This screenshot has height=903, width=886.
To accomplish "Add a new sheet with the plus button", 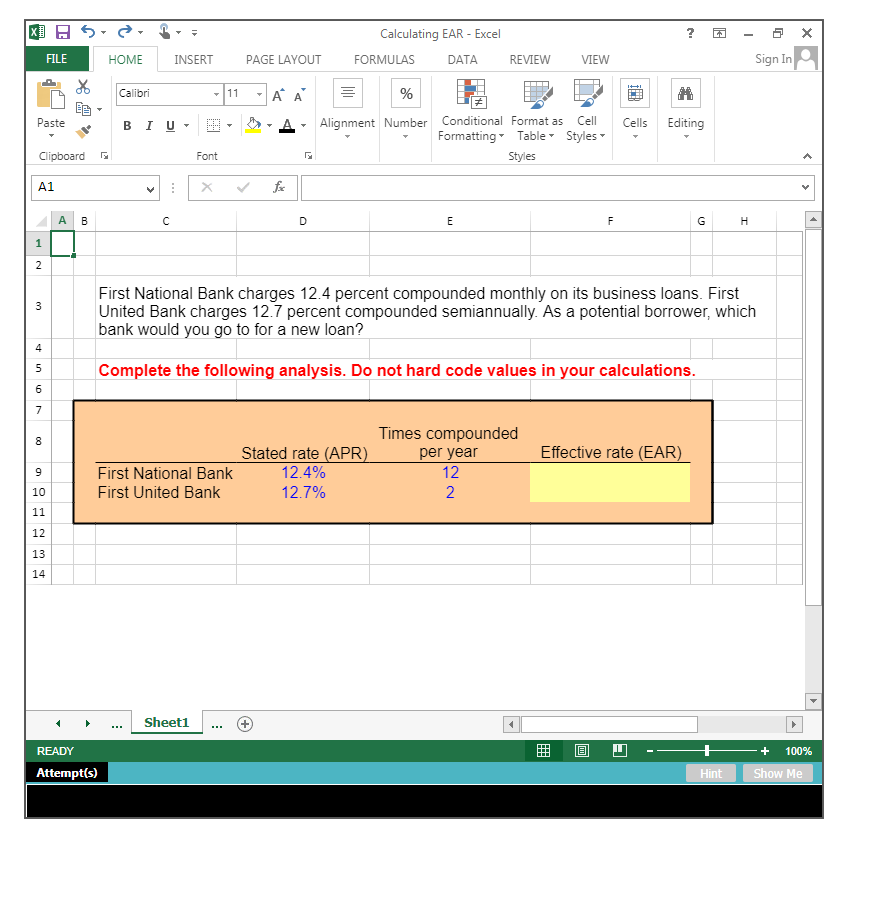I will [245, 723].
